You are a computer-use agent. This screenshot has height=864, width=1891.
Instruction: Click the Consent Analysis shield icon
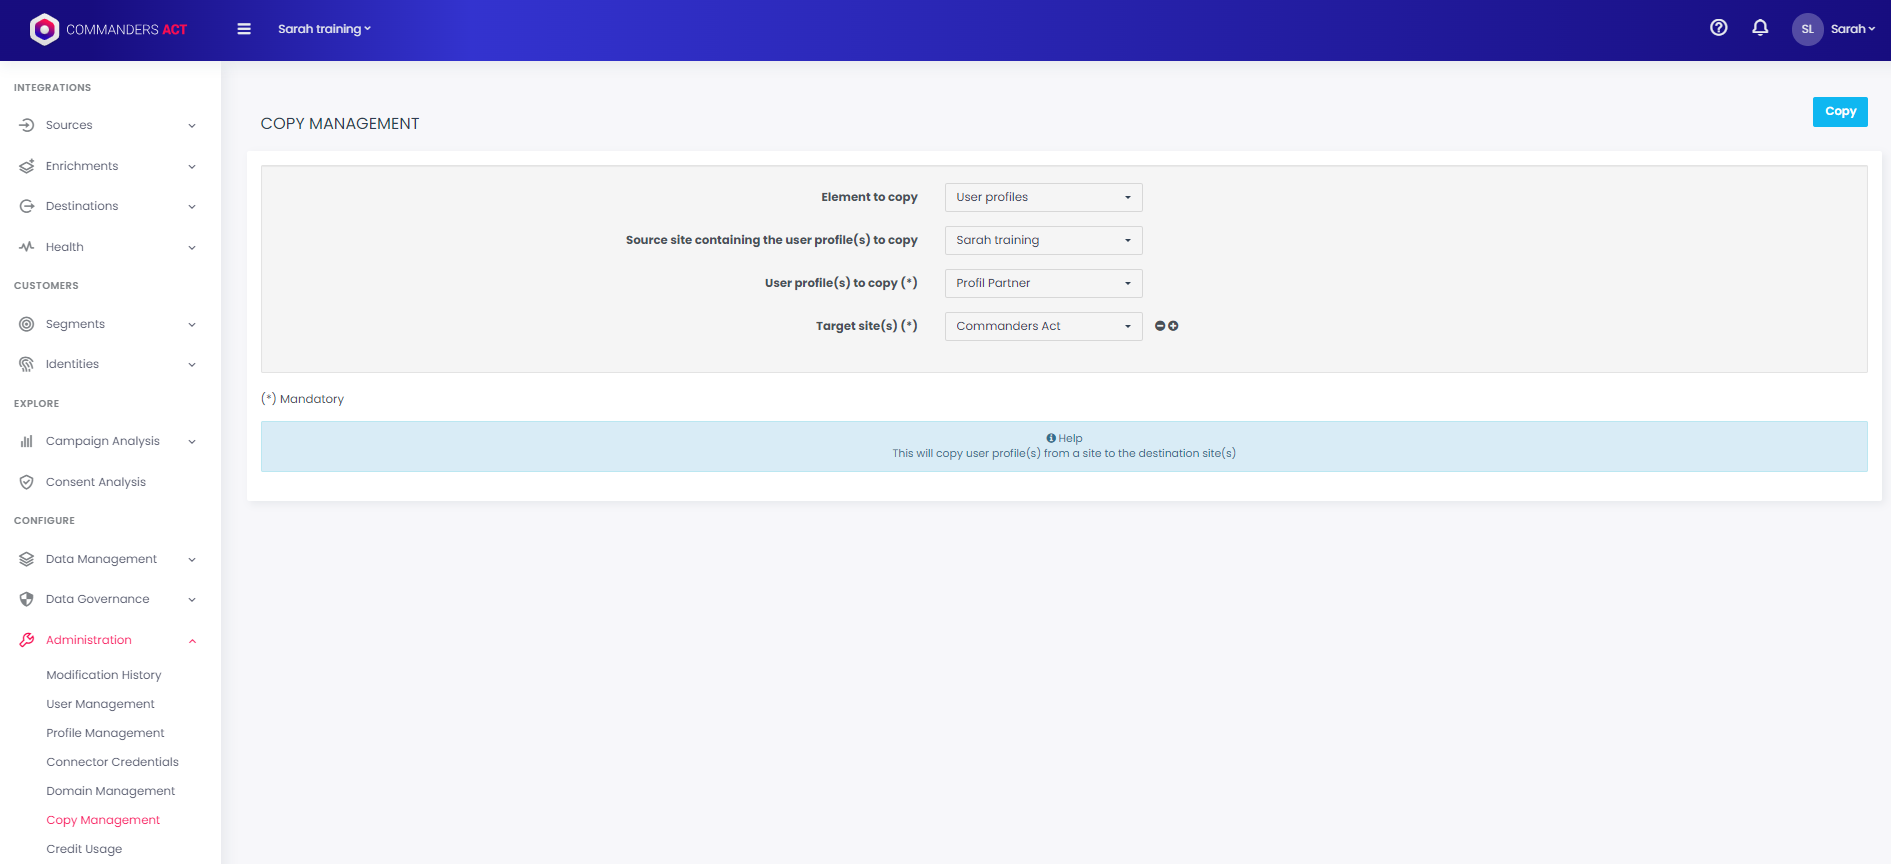[27, 482]
